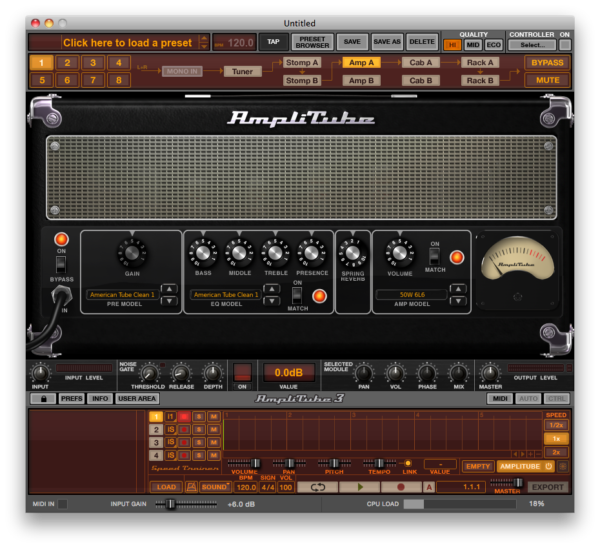Click the track 1 input I1 button
The width and height of the screenshot is (600, 548).
pyautogui.click(x=170, y=416)
